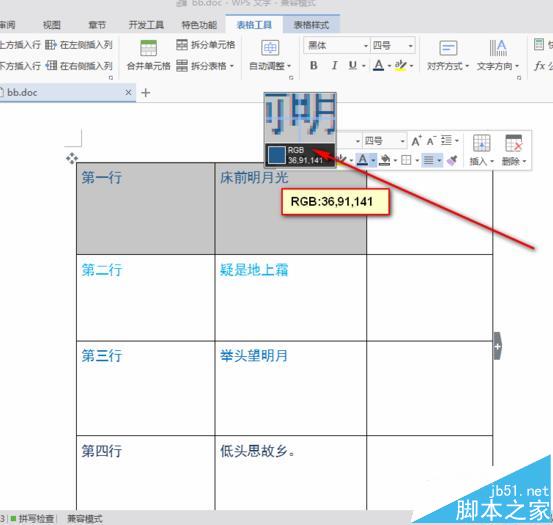This screenshot has height=525, width=553.
Task: Decrease font size in floating toolbar
Action: point(431,141)
